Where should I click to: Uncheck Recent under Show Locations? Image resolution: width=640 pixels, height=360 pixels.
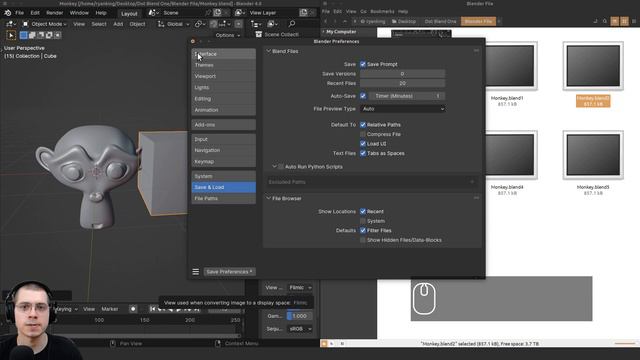pos(363,211)
